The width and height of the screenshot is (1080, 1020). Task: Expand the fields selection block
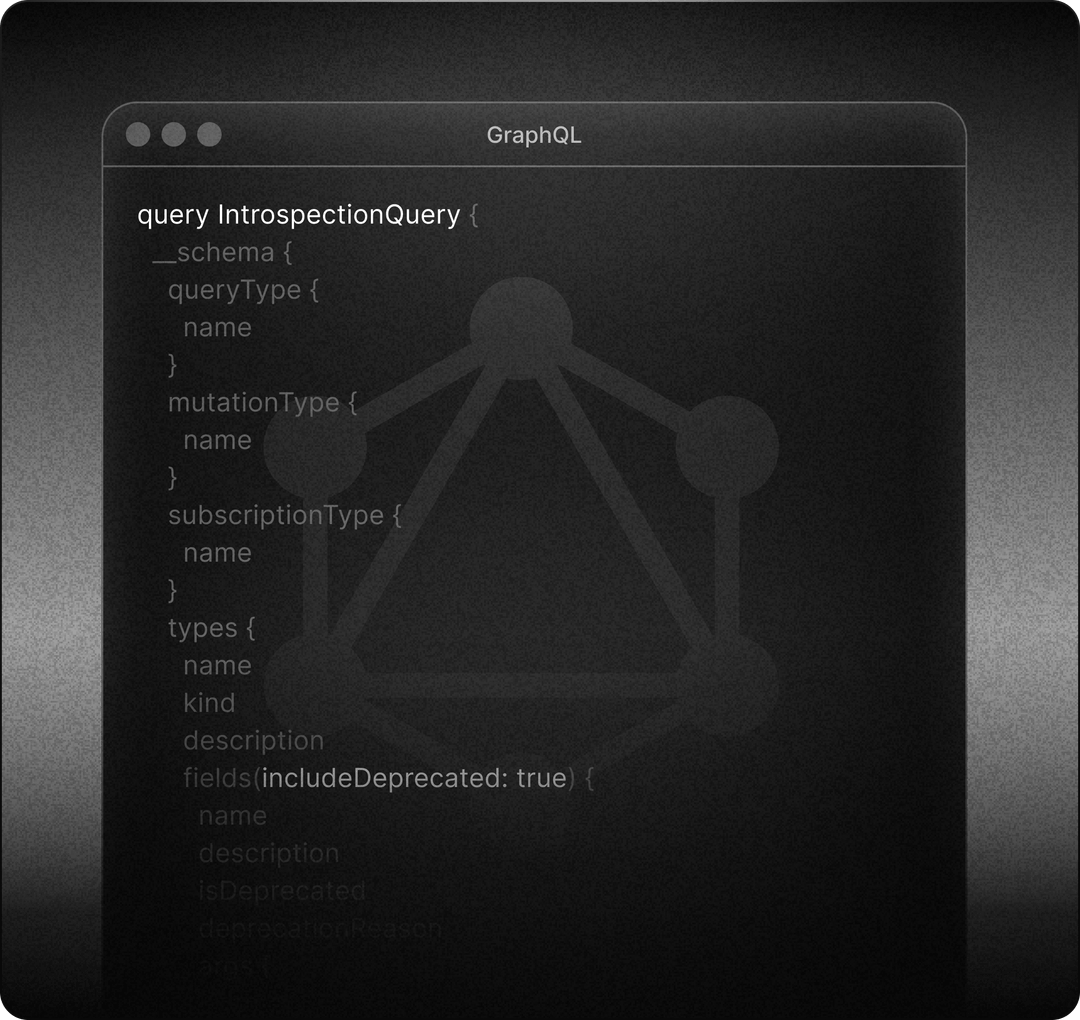pyautogui.click(x=215, y=778)
